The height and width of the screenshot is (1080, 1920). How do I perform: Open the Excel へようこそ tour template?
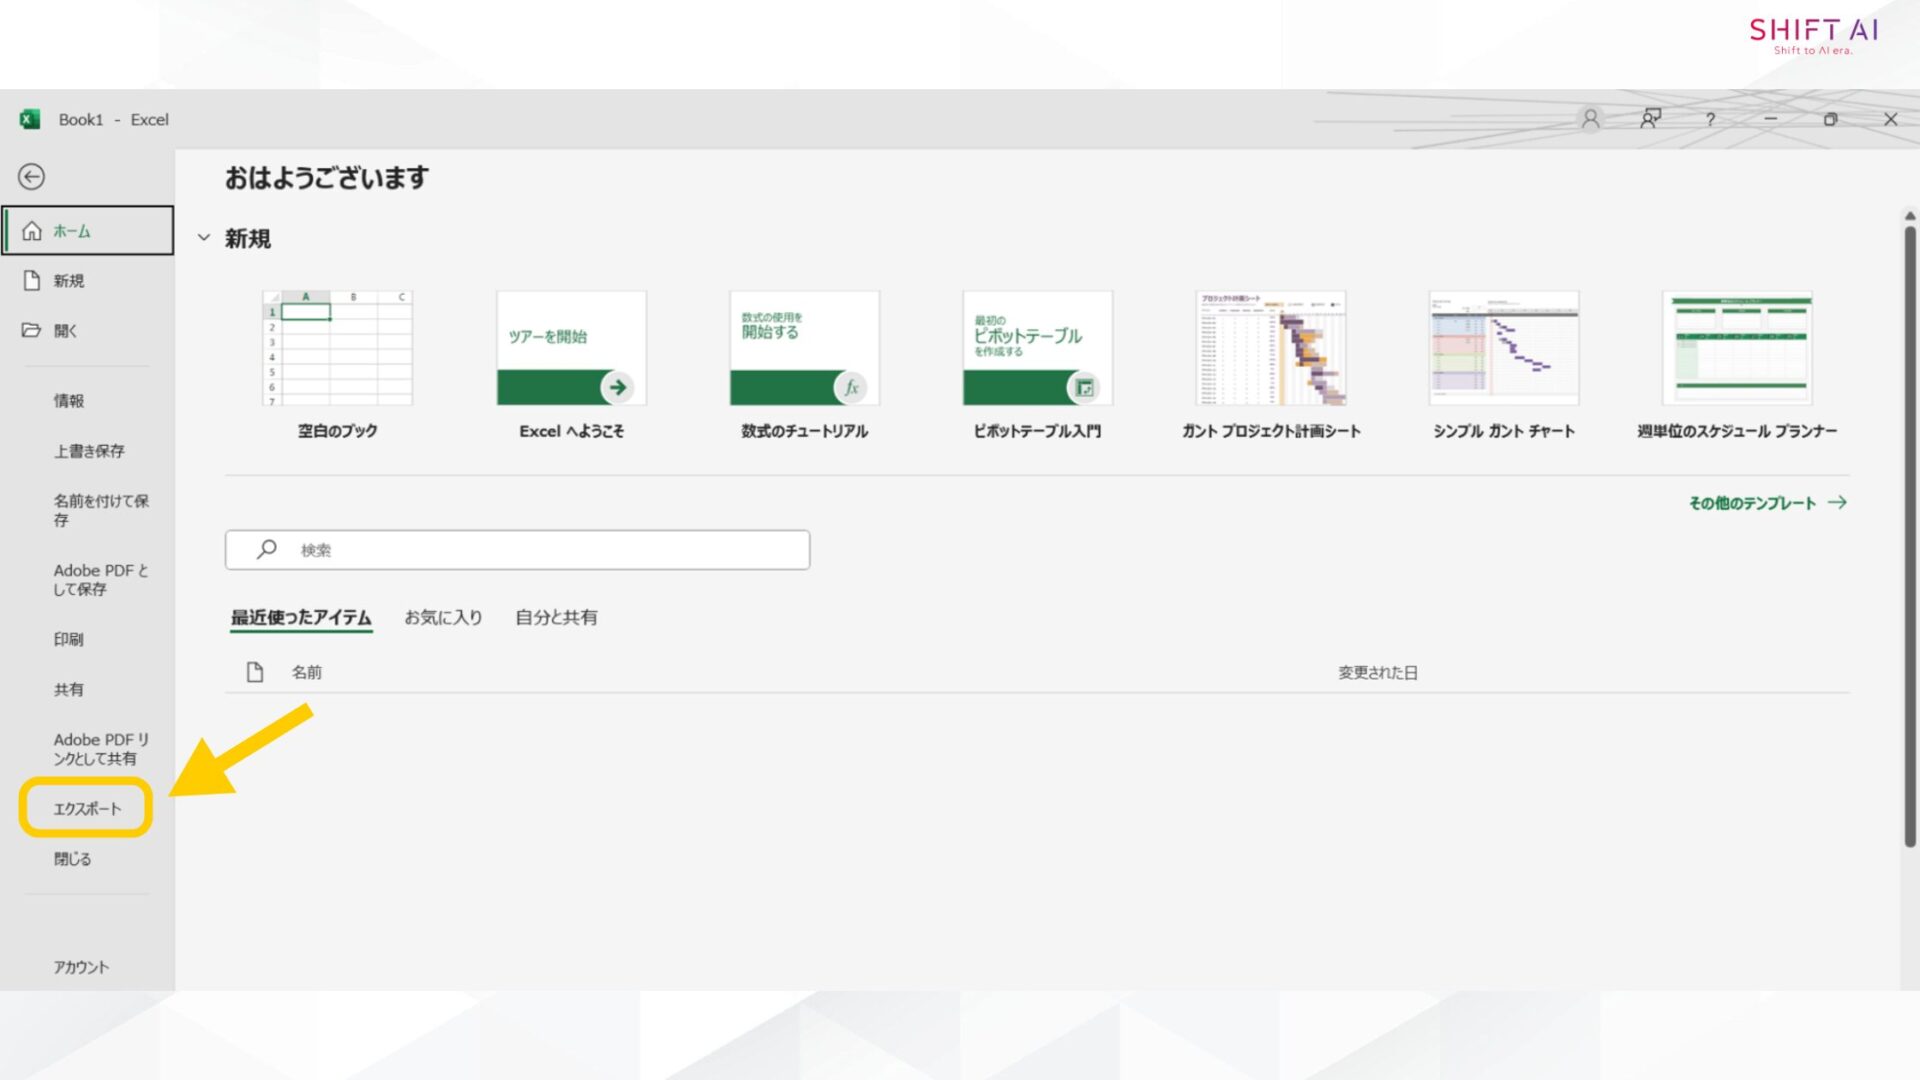coord(571,349)
